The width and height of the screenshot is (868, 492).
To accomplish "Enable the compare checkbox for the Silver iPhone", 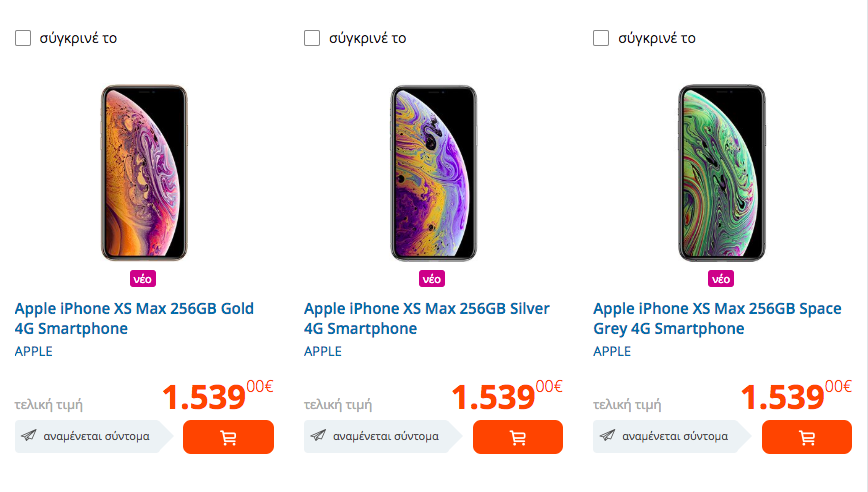I will click(x=312, y=38).
